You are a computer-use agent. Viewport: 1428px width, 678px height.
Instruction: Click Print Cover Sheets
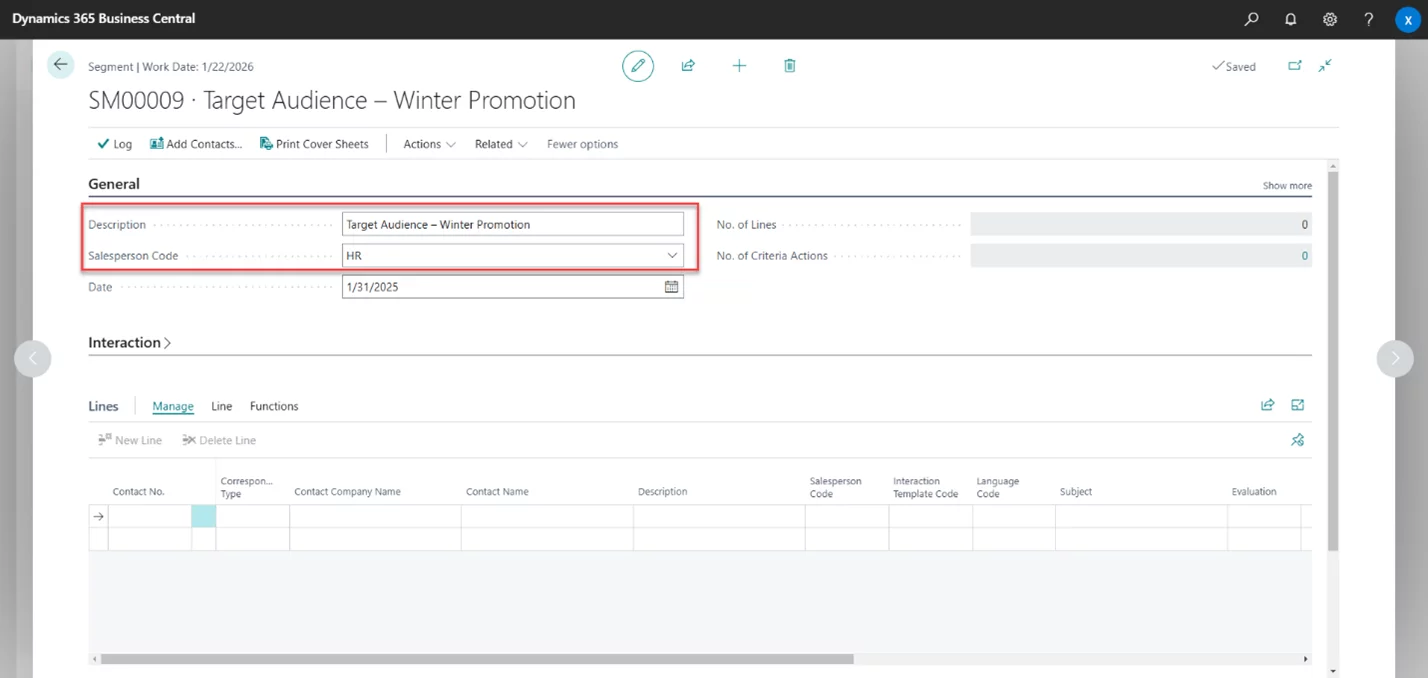[314, 144]
